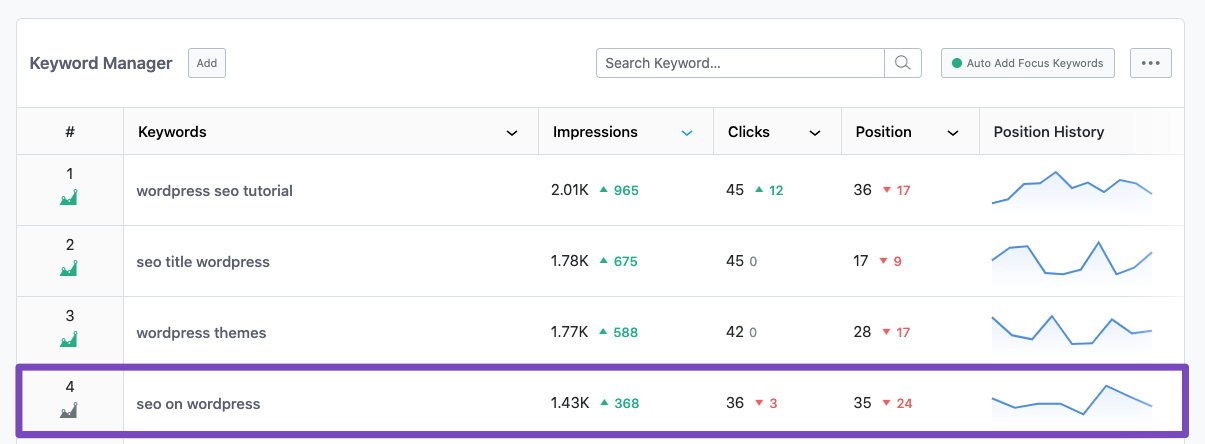1205x444 pixels.
Task: Click the 1.43K impressions value
Action: 570,403
